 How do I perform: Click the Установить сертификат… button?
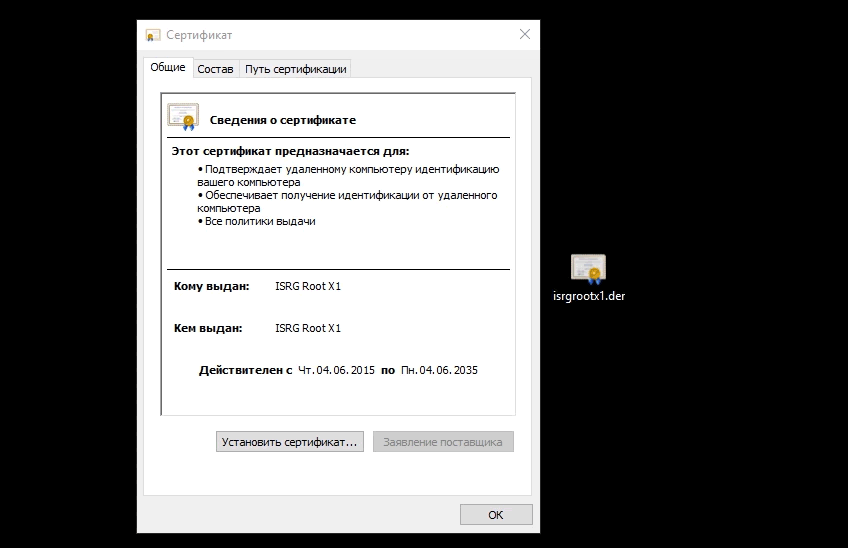pyautogui.click(x=290, y=442)
